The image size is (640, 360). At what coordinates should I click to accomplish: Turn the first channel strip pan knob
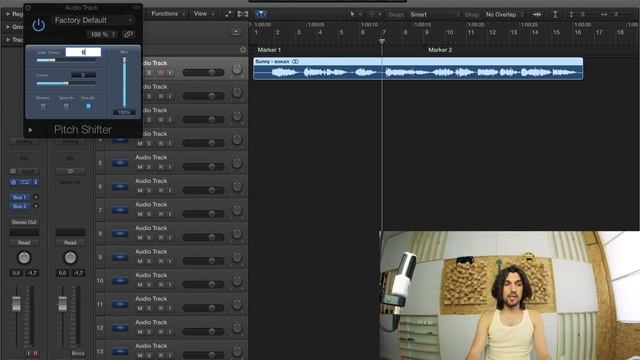pyautogui.click(x=24, y=258)
